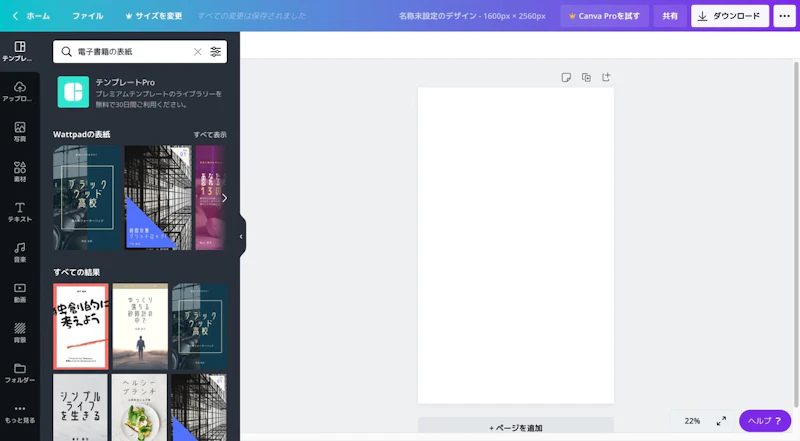Select beige cover with walking man
The height and width of the screenshot is (441, 800).
click(x=140, y=326)
